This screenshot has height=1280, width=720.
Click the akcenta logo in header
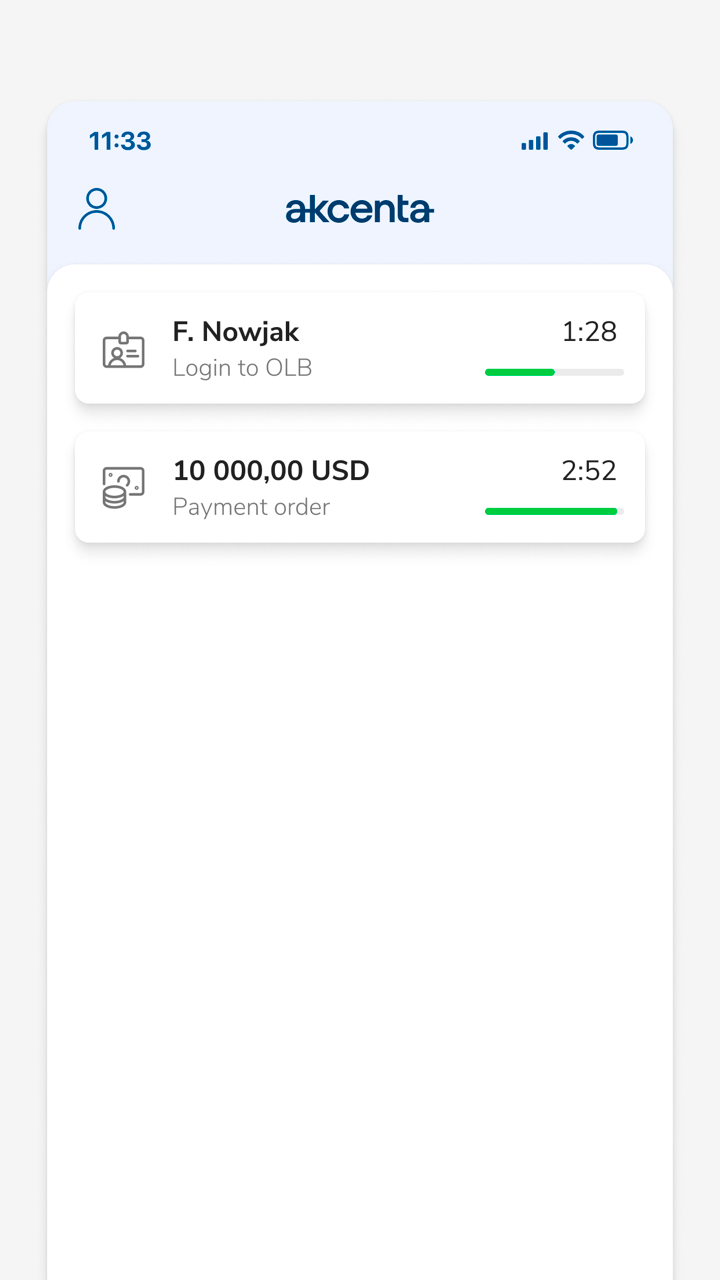pos(359,210)
